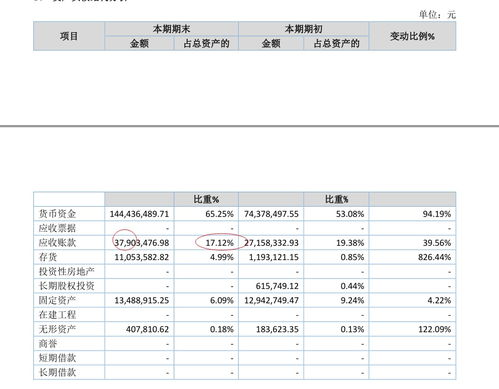Click the 单位：元 unit label
Viewport: 499px width, 389px height.
click(x=437, y=14)
